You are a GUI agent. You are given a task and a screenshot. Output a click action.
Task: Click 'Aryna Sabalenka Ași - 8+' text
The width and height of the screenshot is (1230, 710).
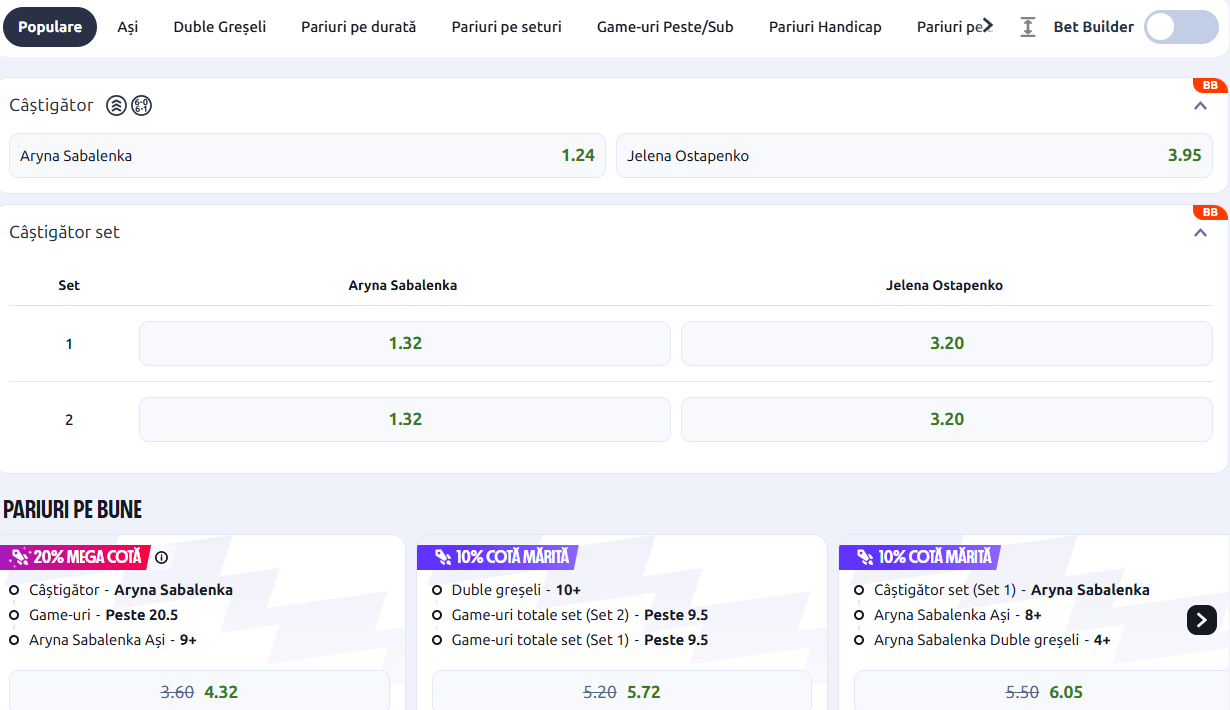[x=958, y=615]
